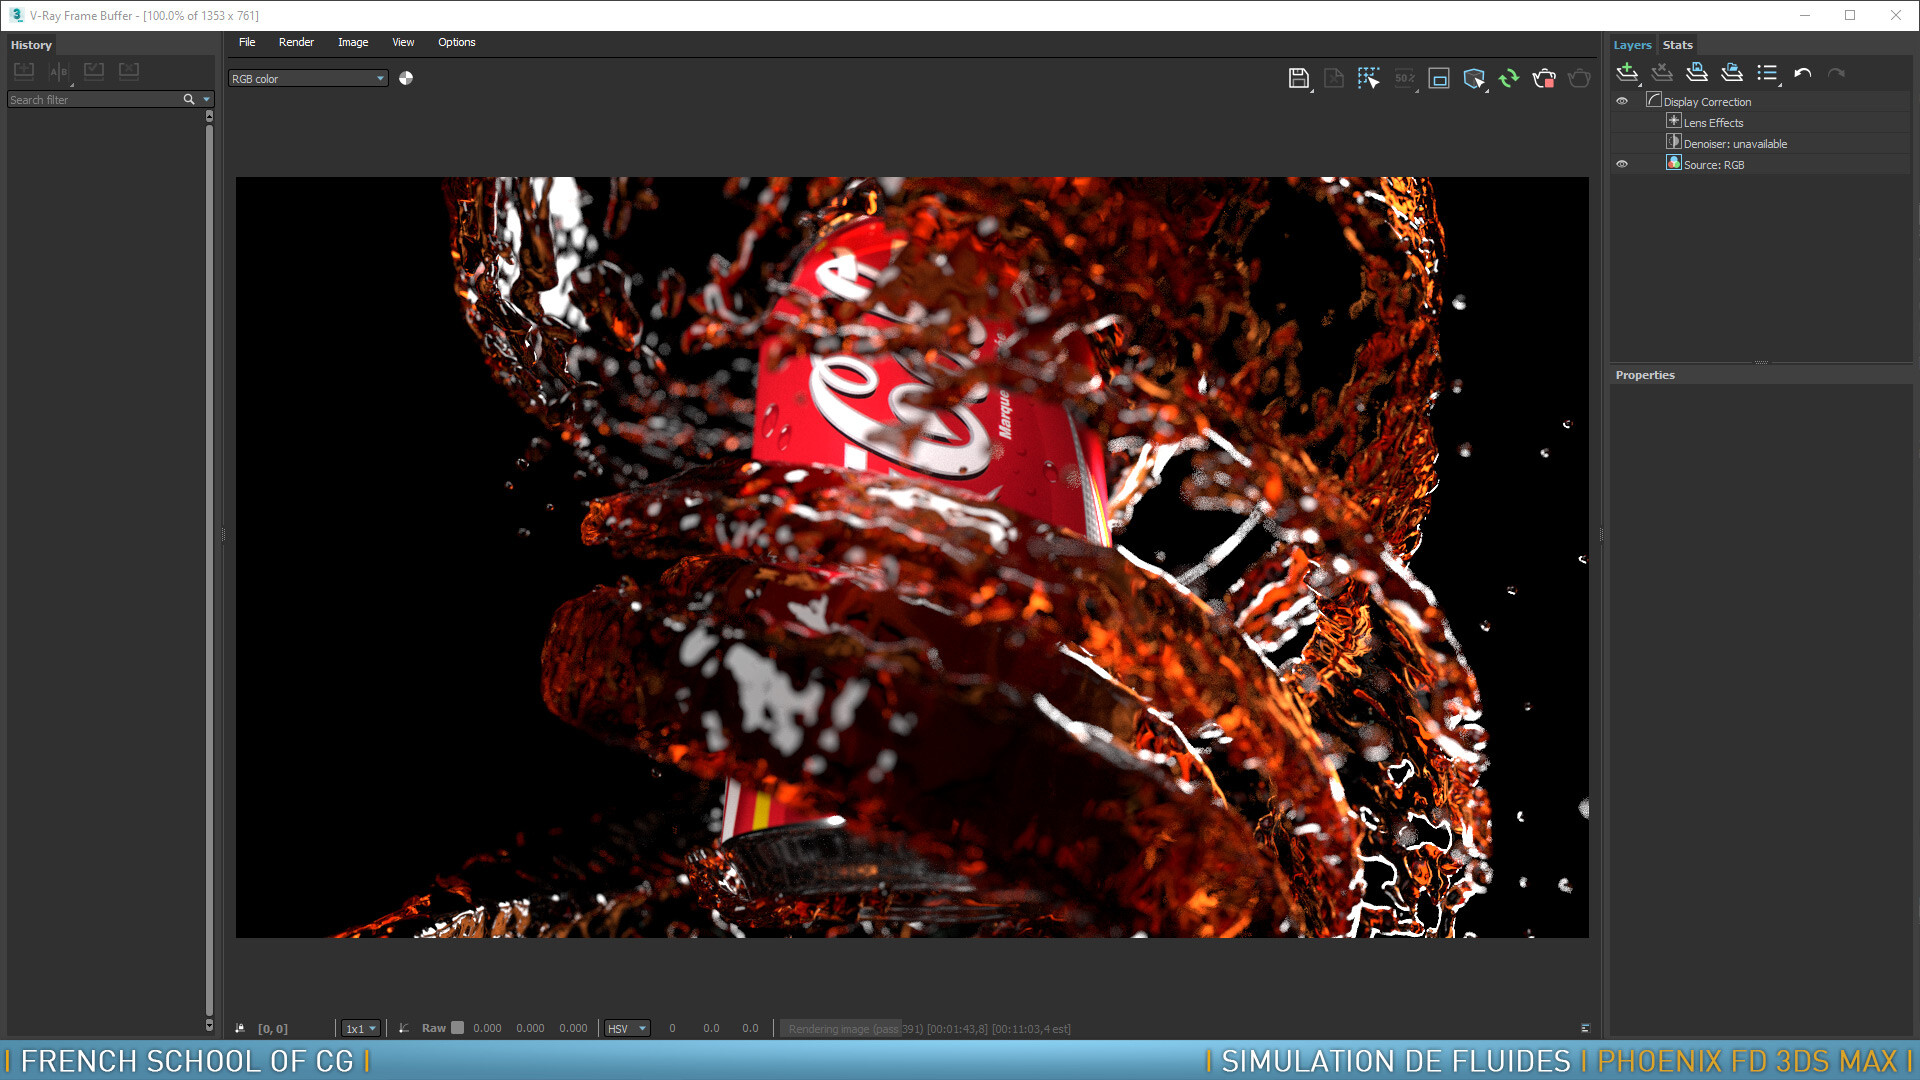Click the green refresh render icon
This screenshot has width=1920, height=1080.
point(1509,78)
